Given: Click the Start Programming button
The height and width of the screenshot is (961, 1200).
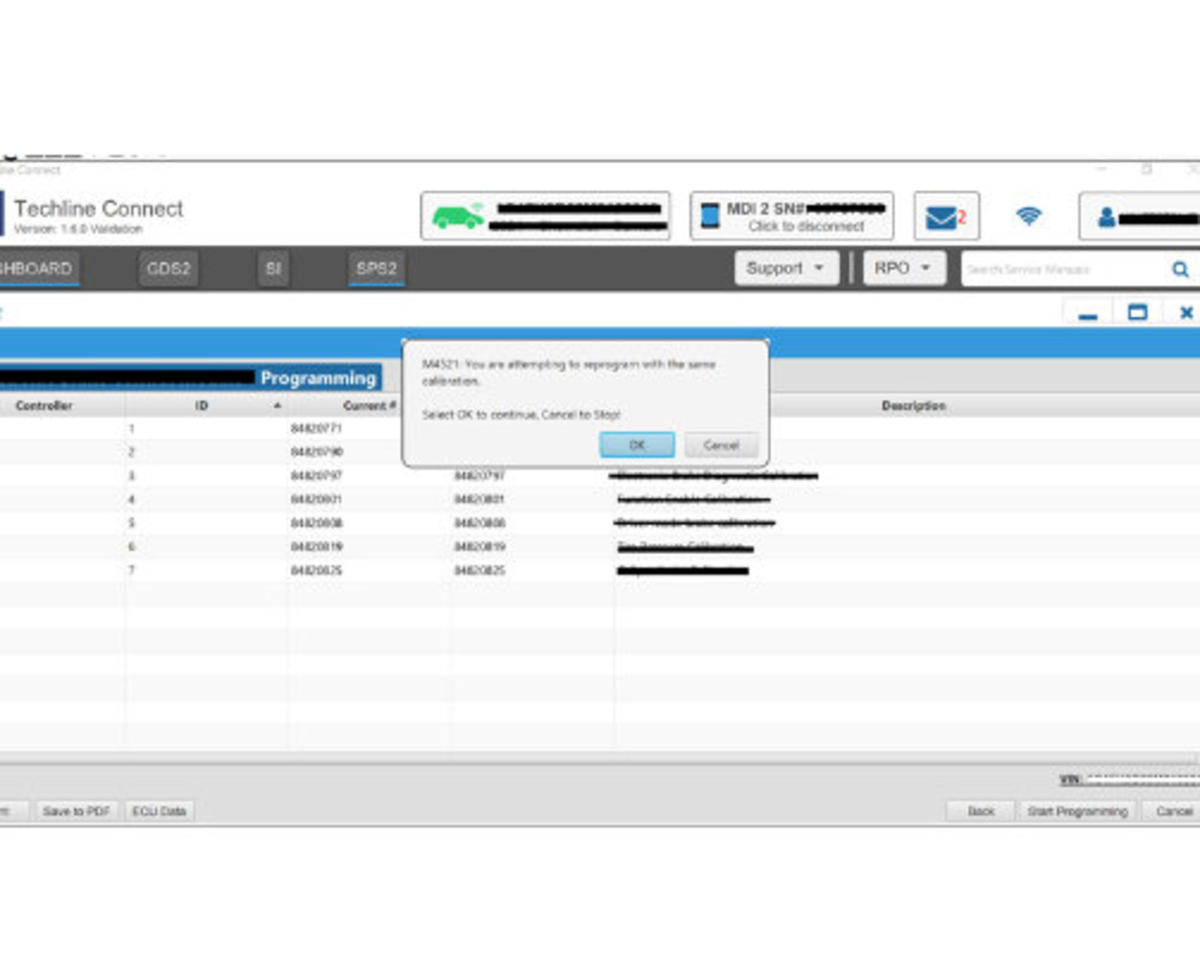Looking at the screenshot, I should click(x=1077, y=811).
